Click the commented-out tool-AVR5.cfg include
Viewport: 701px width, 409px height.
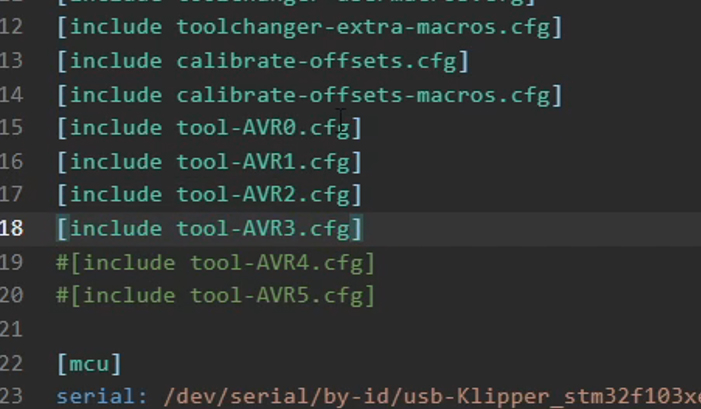pyautogui.click(x=216, y=296)
